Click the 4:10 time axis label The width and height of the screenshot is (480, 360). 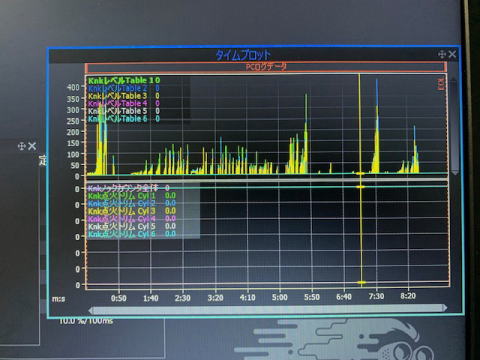247,297
